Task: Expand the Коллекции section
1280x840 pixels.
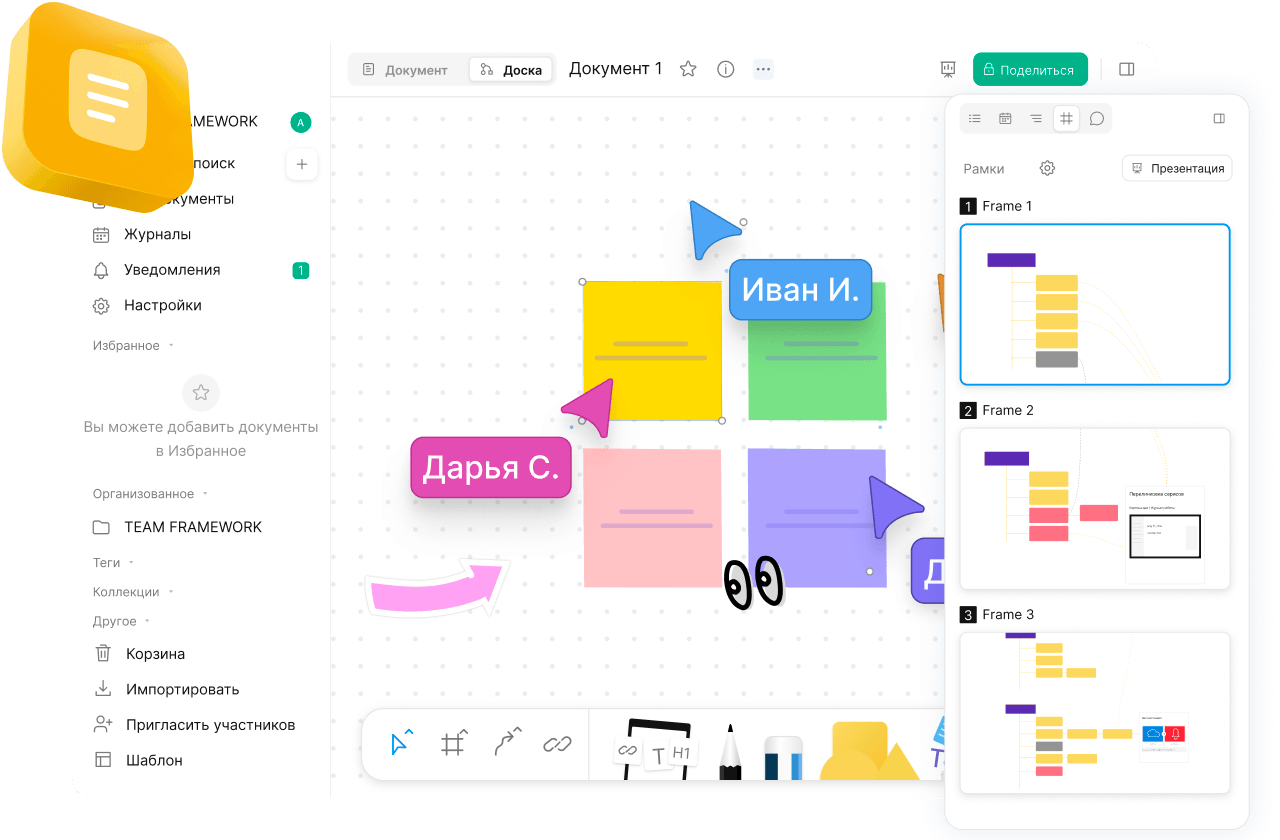Action: pos(133,592)
